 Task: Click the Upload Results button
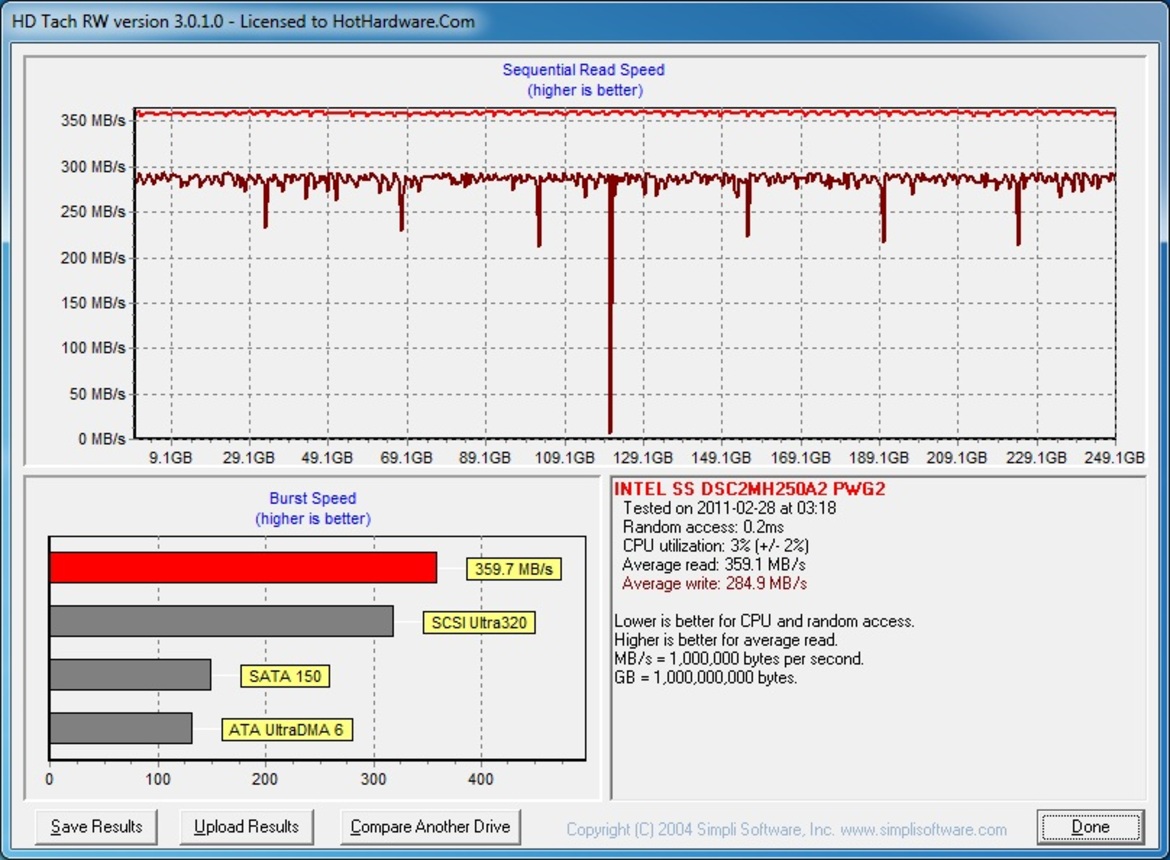coord(246,826)
